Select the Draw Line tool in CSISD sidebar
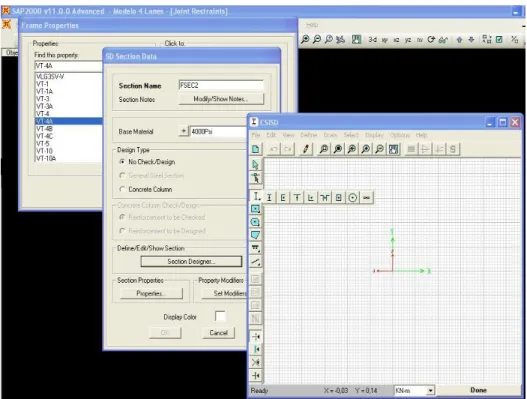The width and height of the screenshot is (527, 399). click(x=255, y=262)
